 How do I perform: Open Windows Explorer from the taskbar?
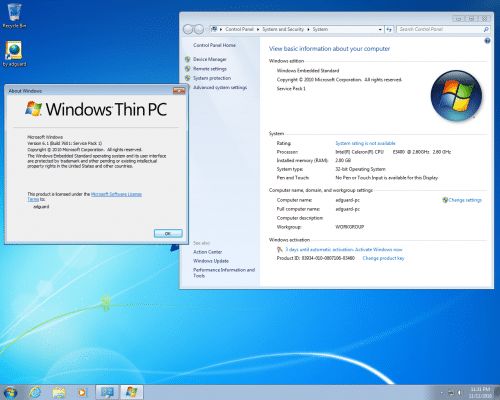point(59,392)
